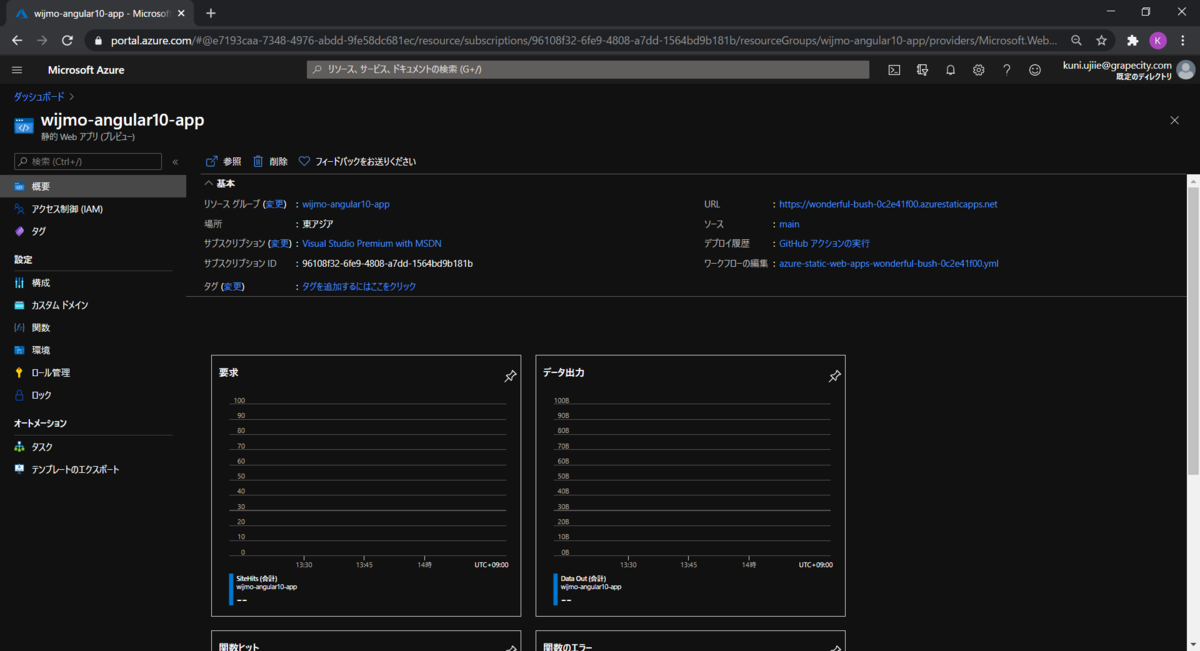Viewport: 1200px width, 651px height.
Task: Click the 東アジア location value
Action: click(318, 224)
